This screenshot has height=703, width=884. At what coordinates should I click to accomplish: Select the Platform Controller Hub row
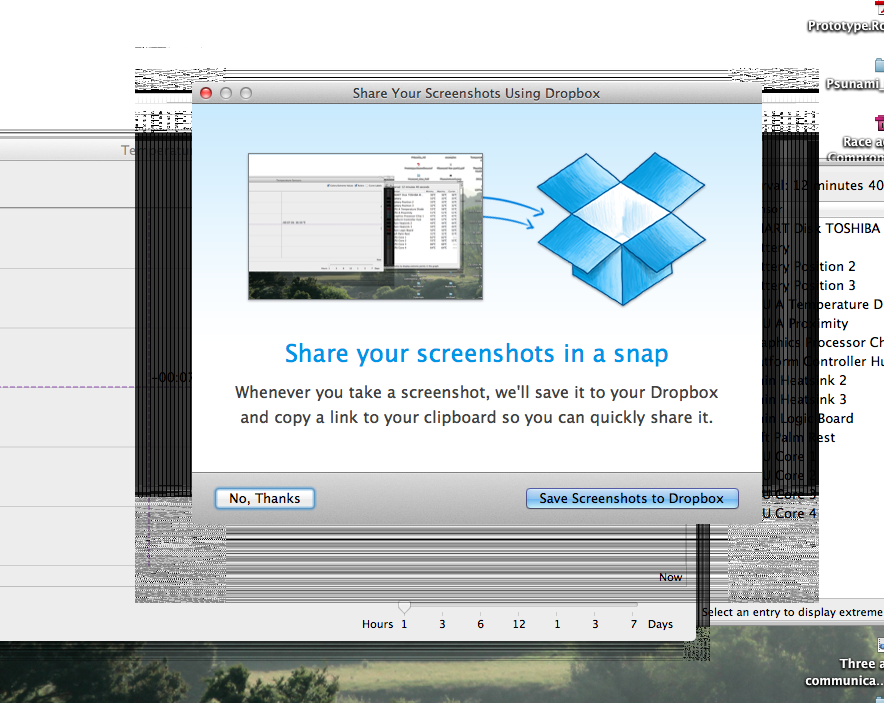tap(823, 361)
